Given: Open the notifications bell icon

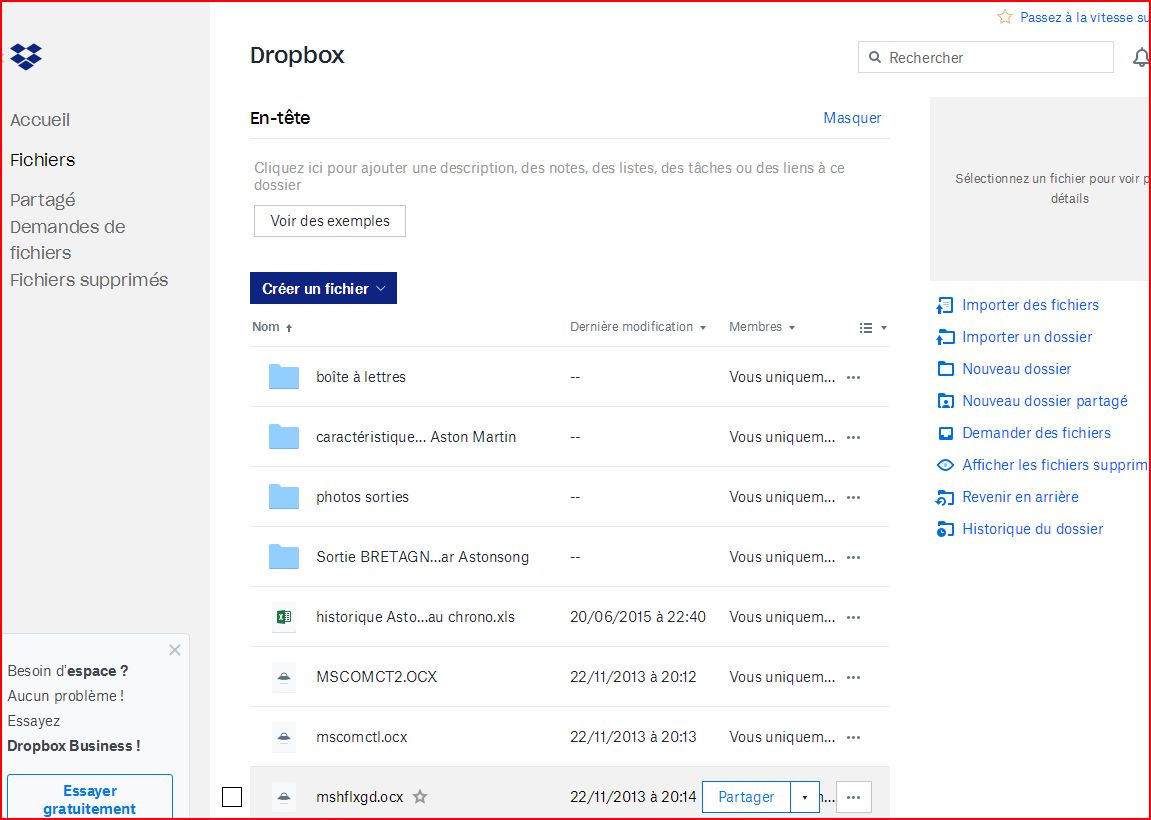Looking at the screenshot, I should (1141, 57).
